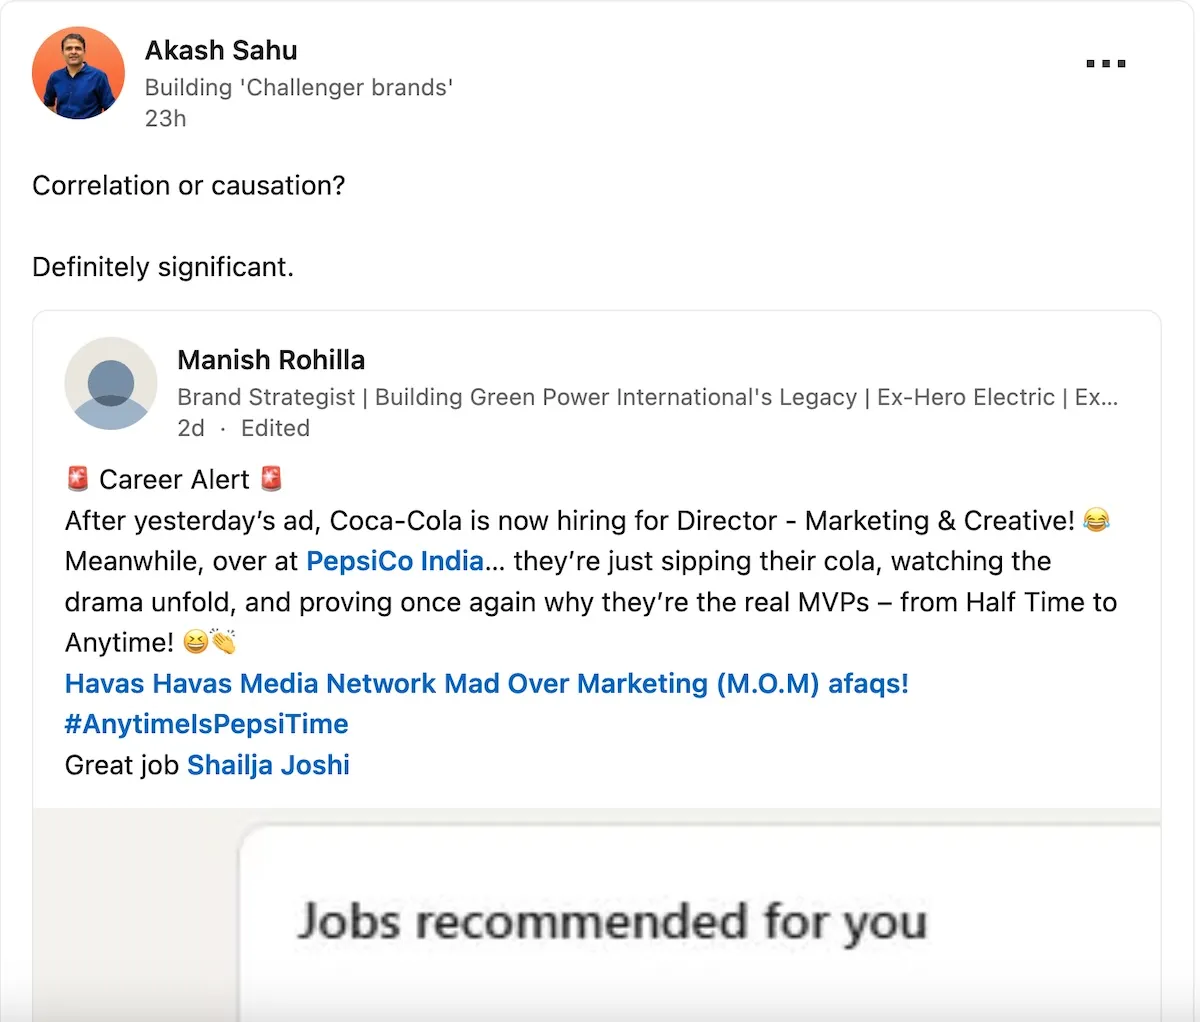Click the 'Career Alert' reshared post text
Image resolution: width=1200 pixels, height=1022 pixels.
(174, 480)
